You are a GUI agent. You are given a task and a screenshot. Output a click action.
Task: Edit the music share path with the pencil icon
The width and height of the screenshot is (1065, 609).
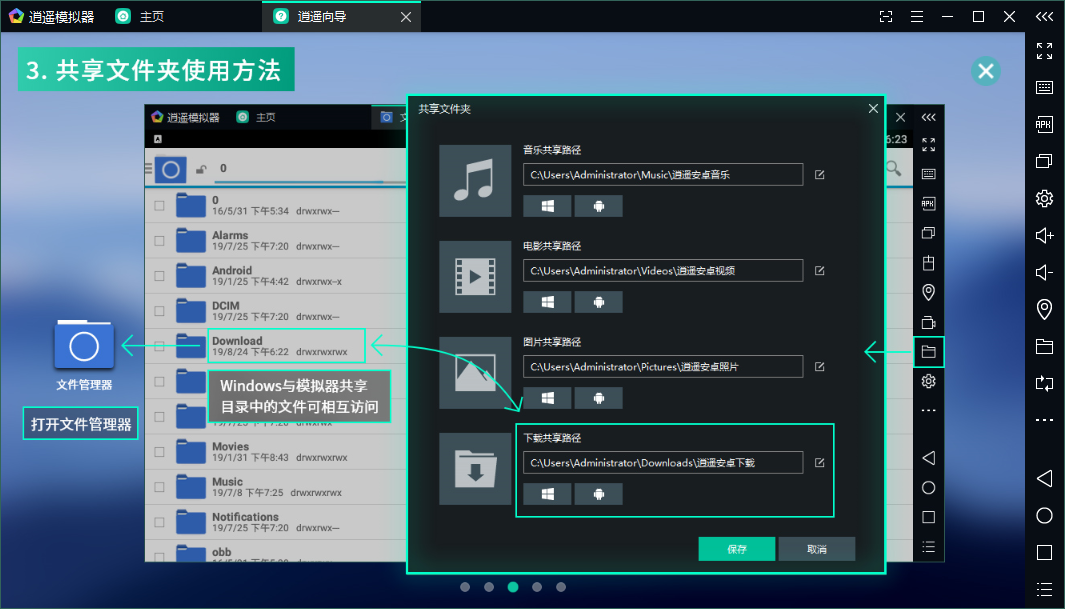click(x=820, y=174)
